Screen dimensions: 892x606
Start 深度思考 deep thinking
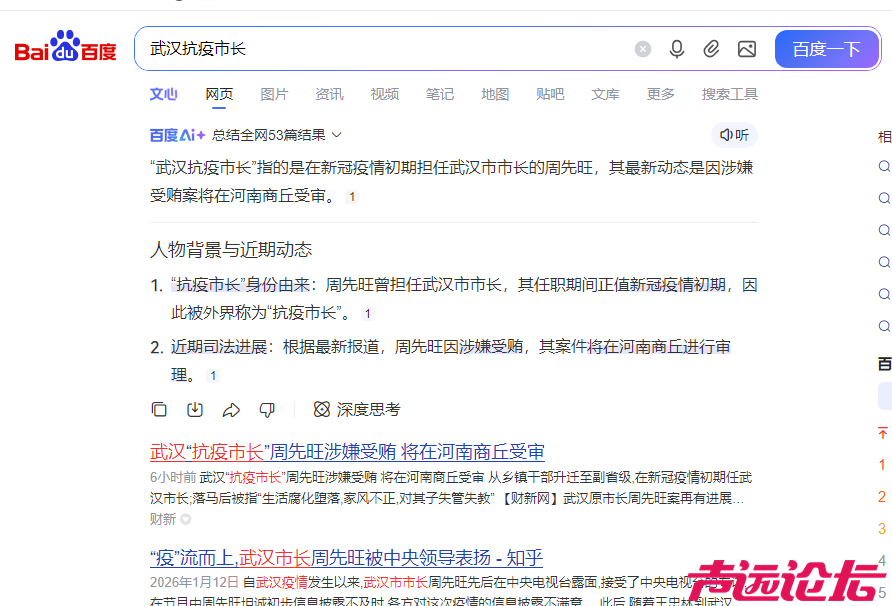coord(357,410)
